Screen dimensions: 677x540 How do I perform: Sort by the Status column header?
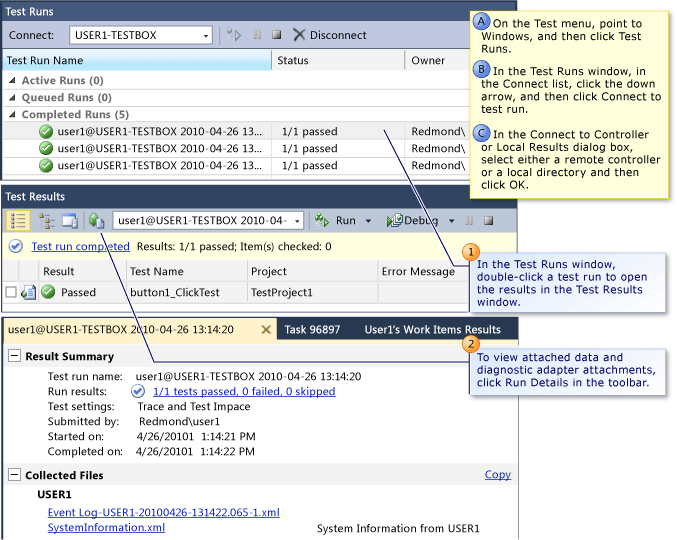tap(338, 60)
